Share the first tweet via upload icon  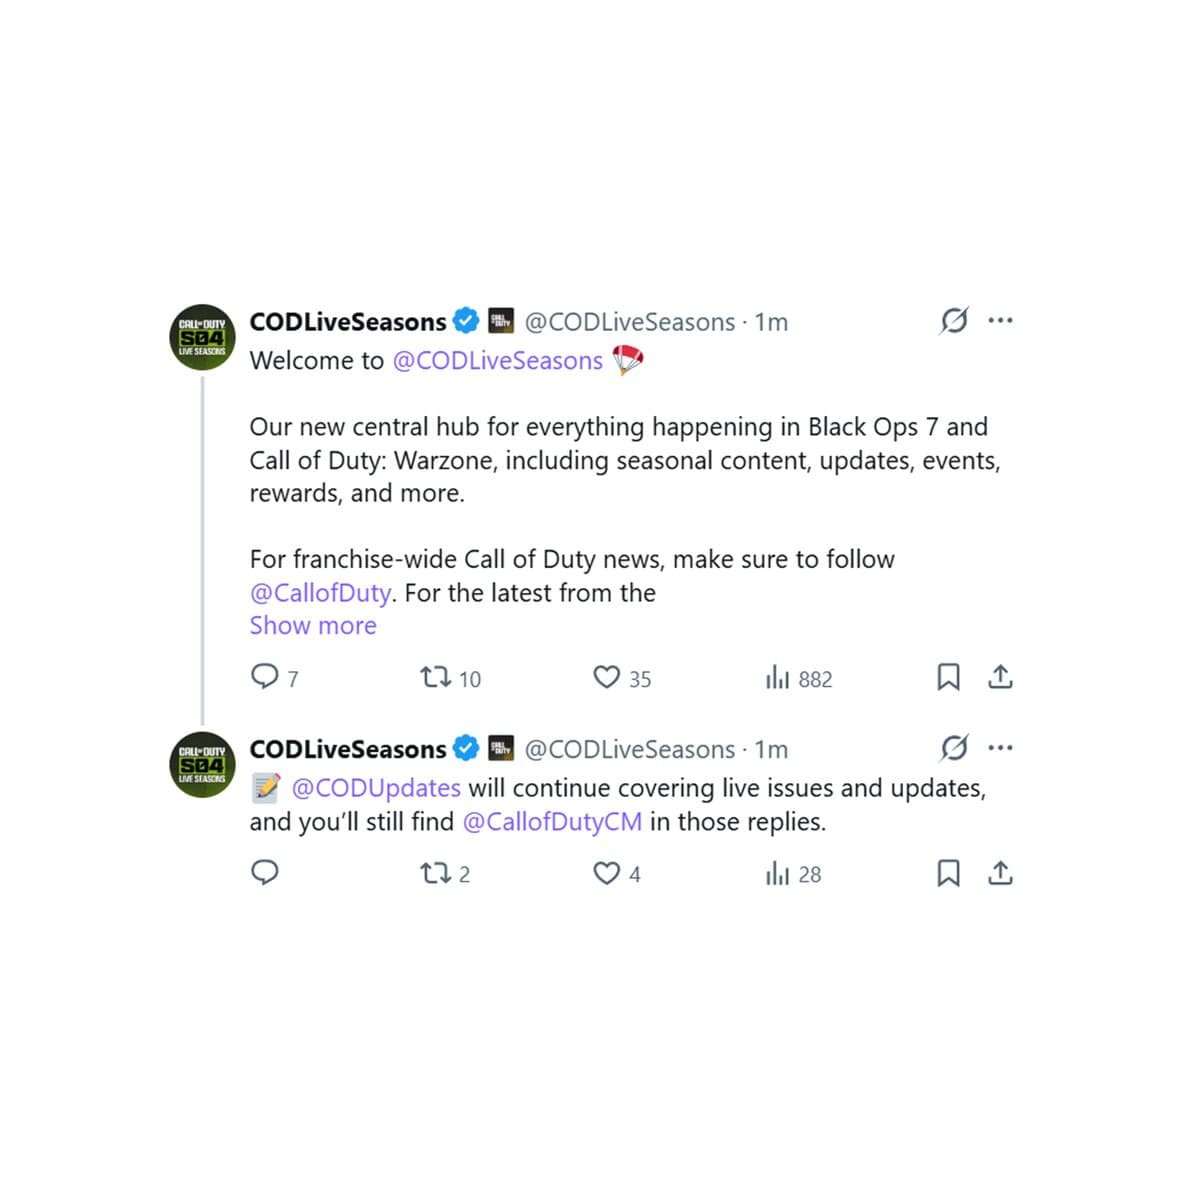1000,677
